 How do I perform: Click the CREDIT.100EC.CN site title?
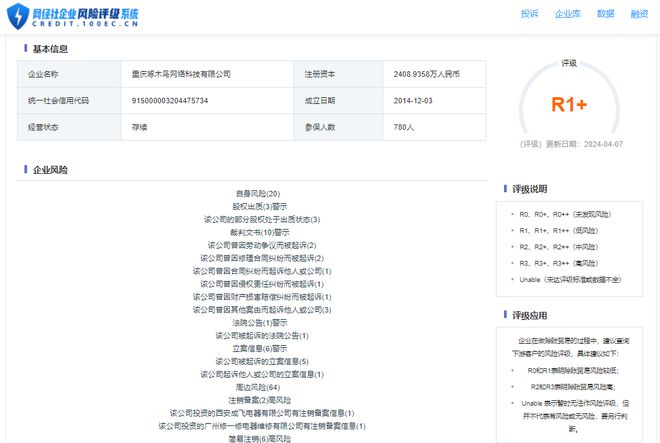click(85, 24)
